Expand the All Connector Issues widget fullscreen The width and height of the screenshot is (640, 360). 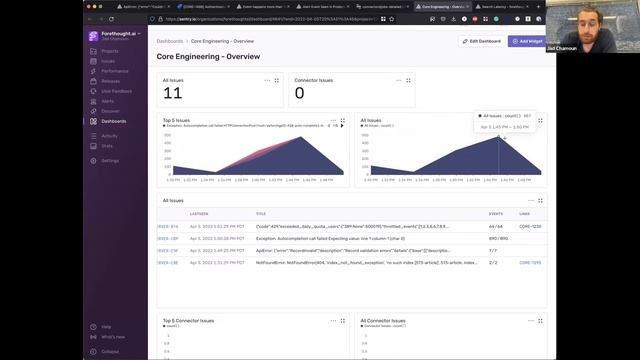coord(540,321)
